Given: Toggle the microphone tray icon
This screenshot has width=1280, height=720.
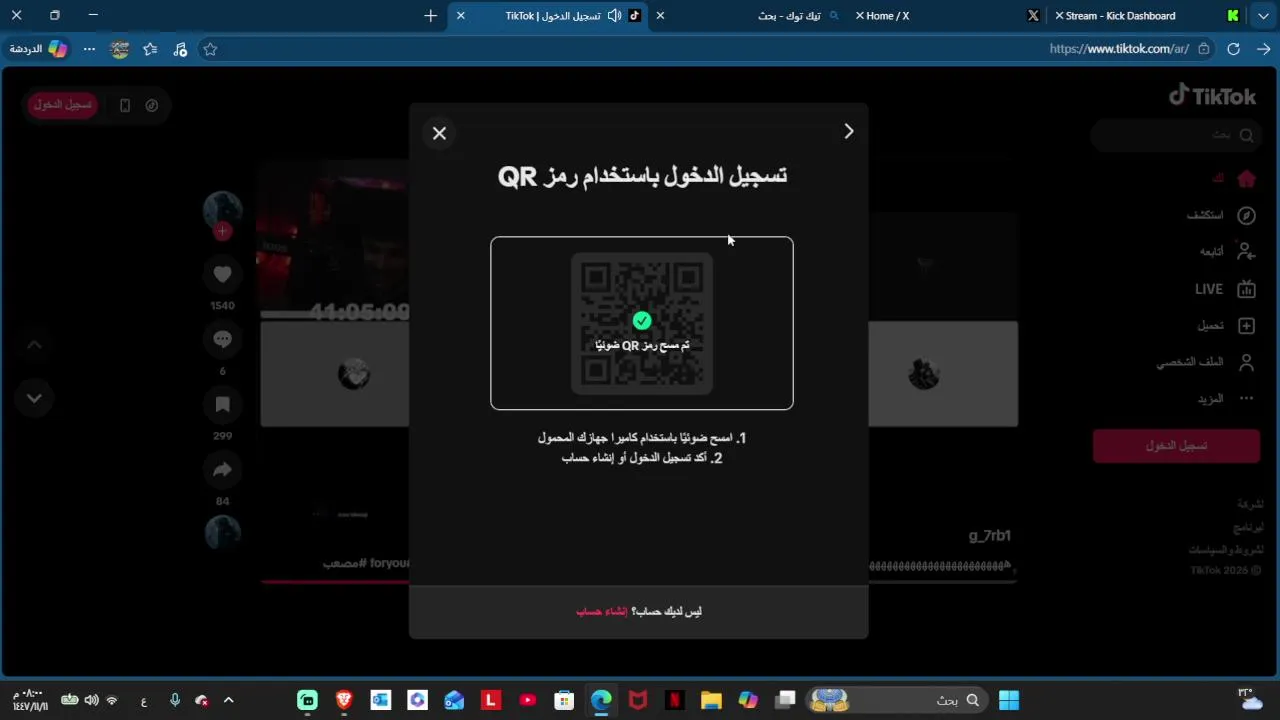Looking at the screenshot, I should (x=175, y=700).
